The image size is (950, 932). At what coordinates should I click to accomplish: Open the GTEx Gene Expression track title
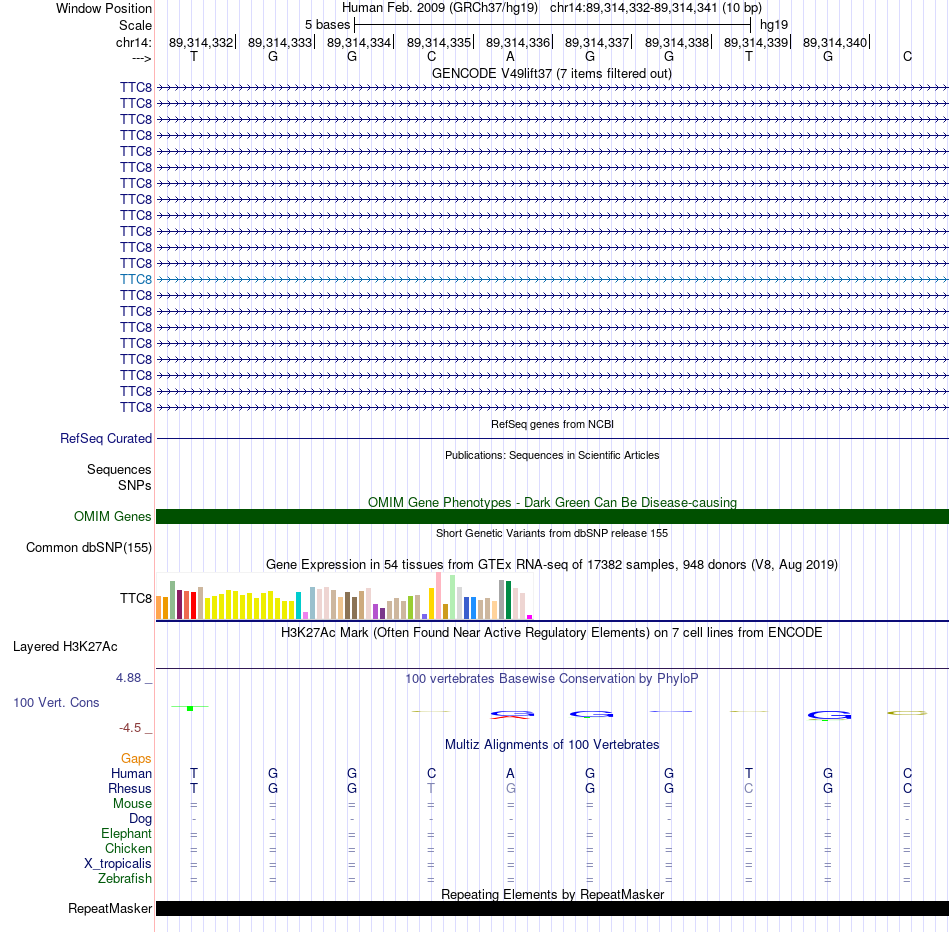tap(552, 564)
